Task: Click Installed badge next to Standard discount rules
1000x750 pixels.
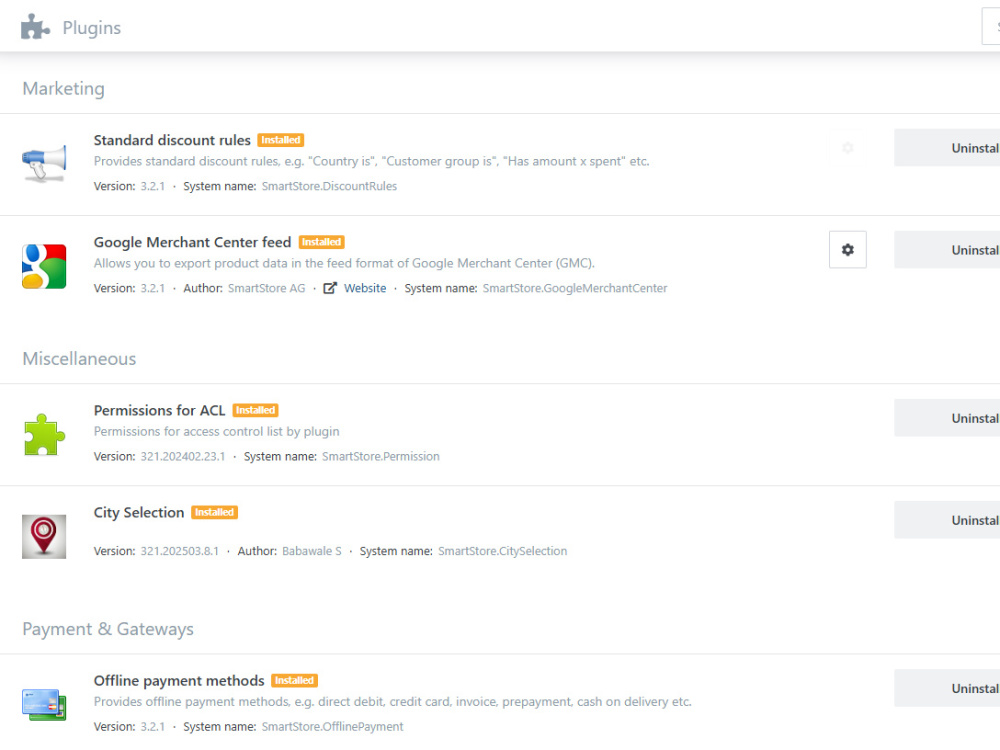Action: click(x=281, y=140)
